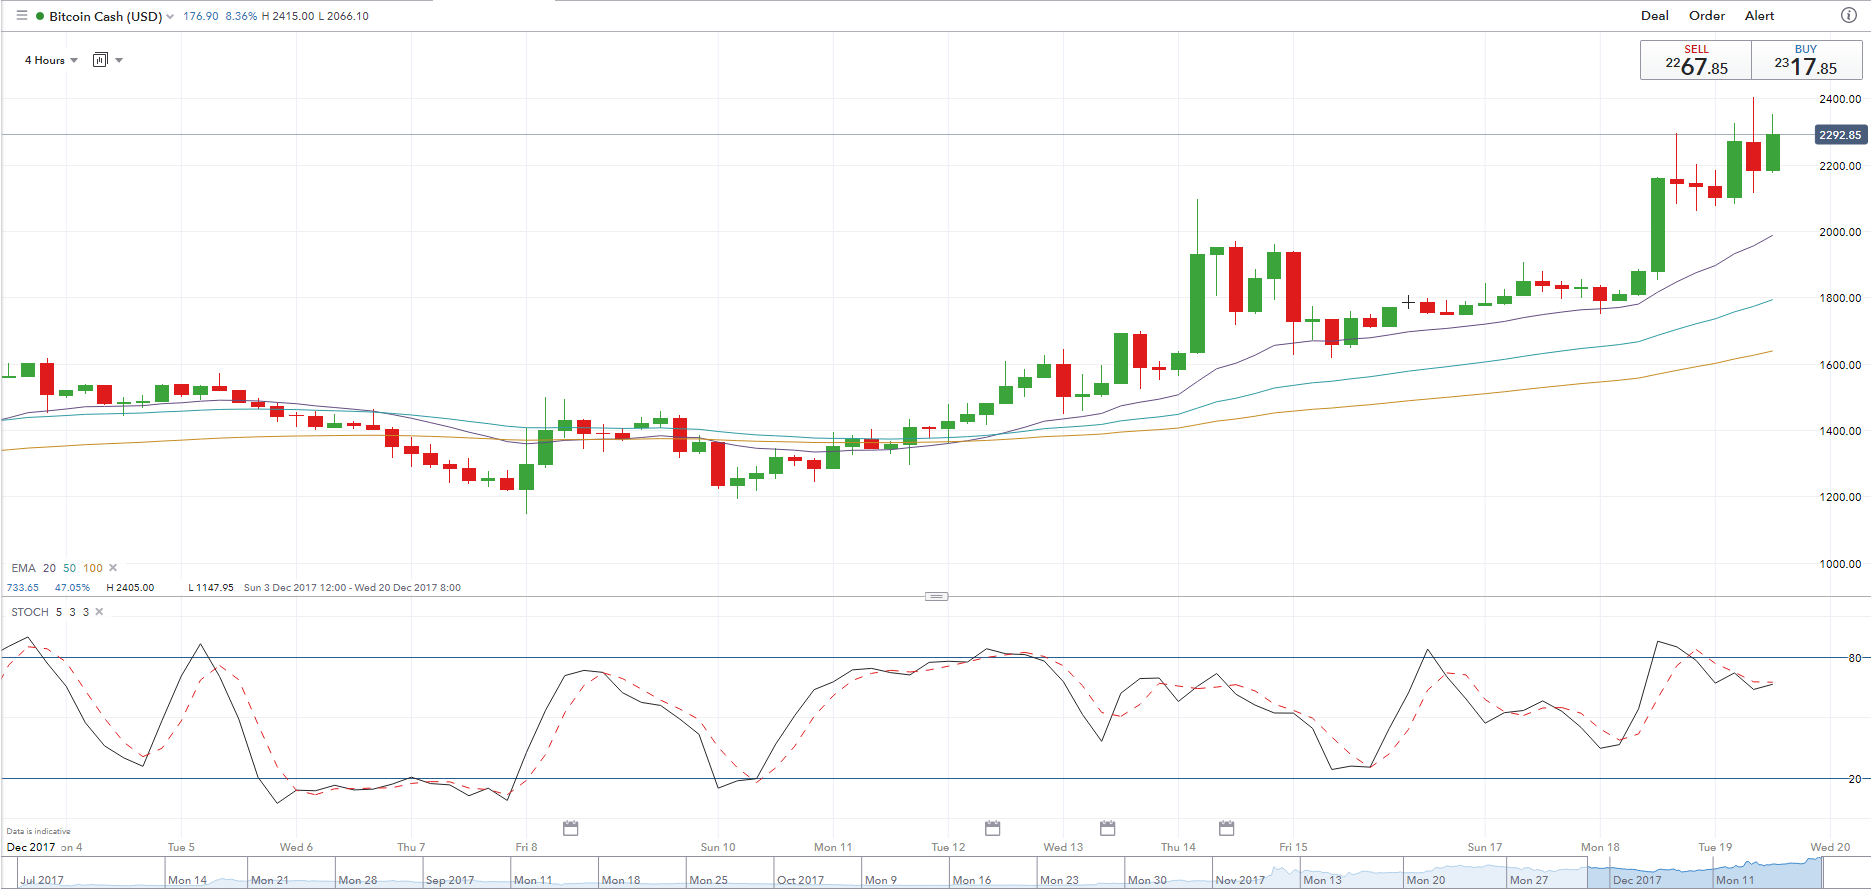The width and height of the screenshot is (1871, 889).
Task: Click the calendar event icon near Thu 14
Action: pyautogui.click(x=1227, y=828)
